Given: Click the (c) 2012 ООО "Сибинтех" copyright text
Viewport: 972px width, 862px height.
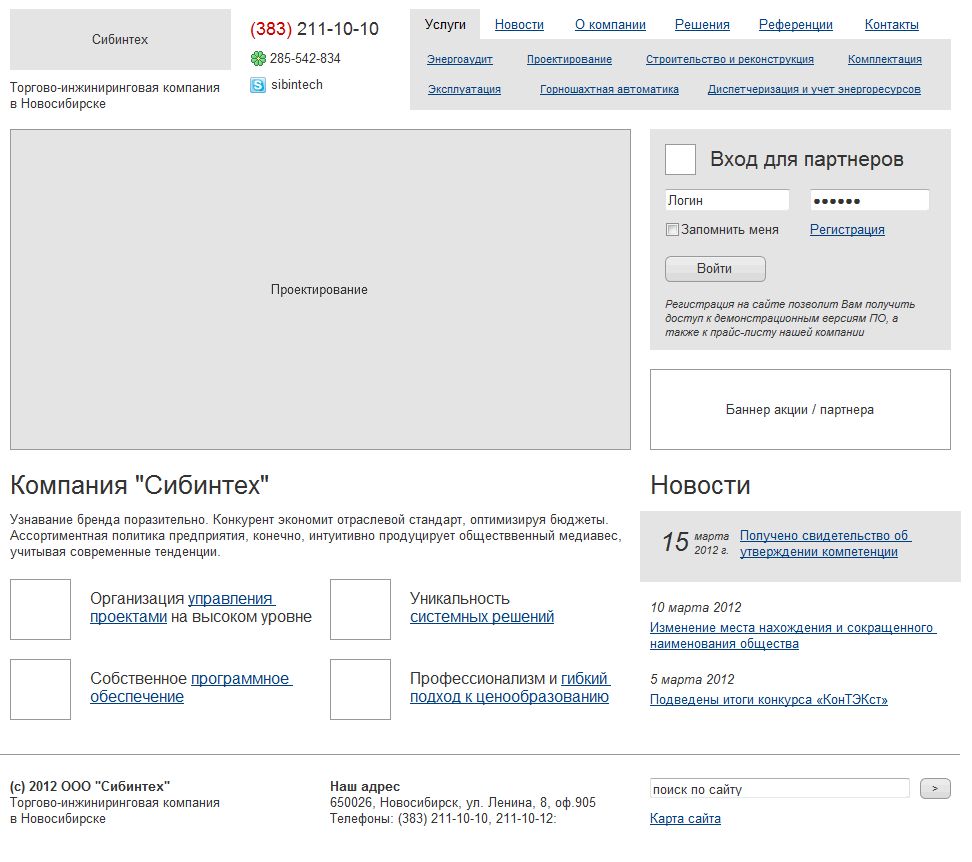Looking at the screenshot, I should 90,786.
